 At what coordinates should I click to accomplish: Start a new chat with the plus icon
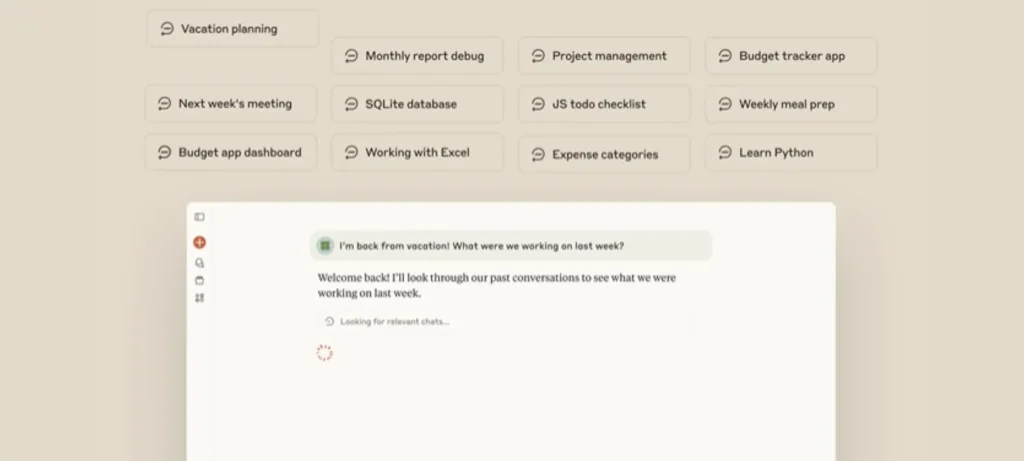(199, 242)
